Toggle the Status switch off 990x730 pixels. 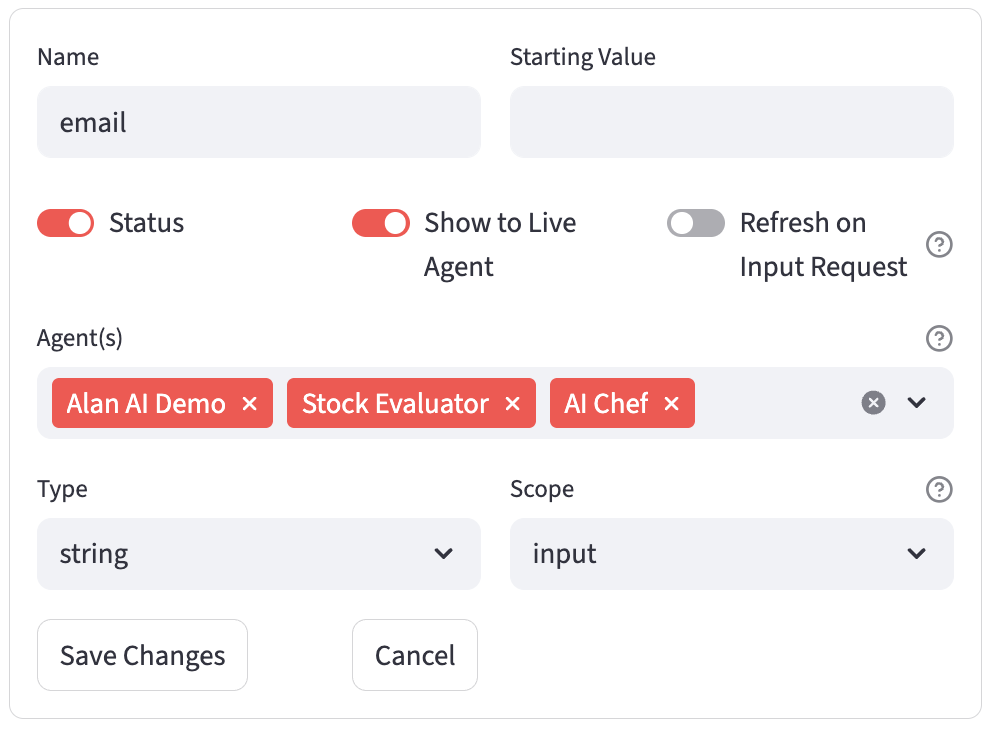pyautogui.click(x=66, y=223)
